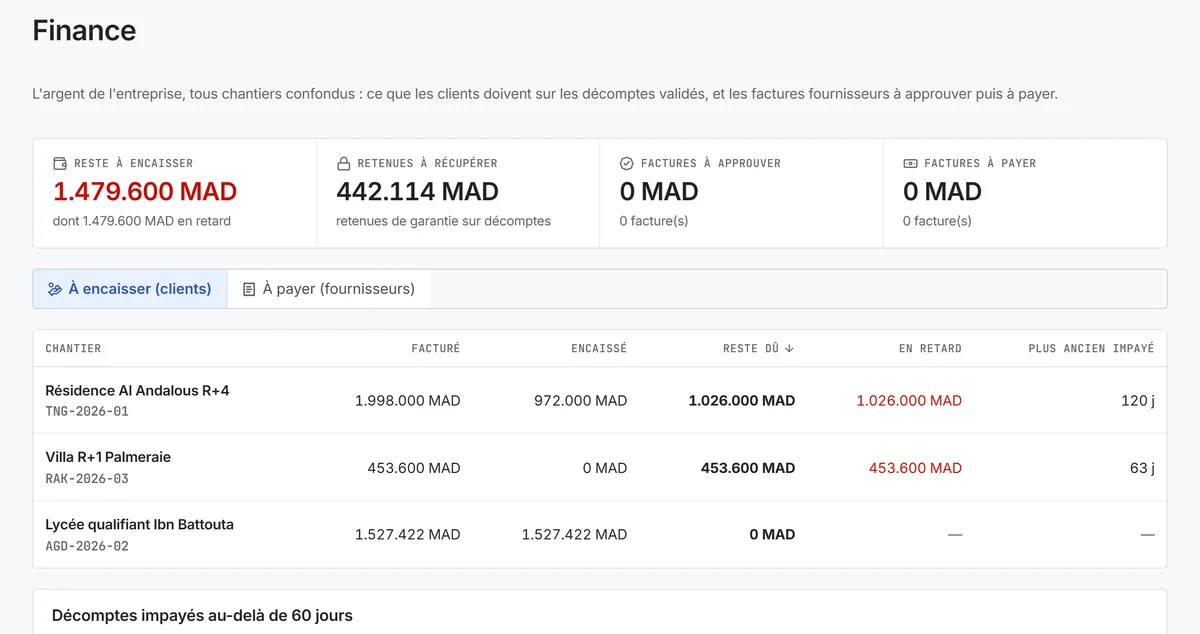Sort by the Encaissé column header
The width and height of the screenshot is (1200, 634).
pos(599,349)
